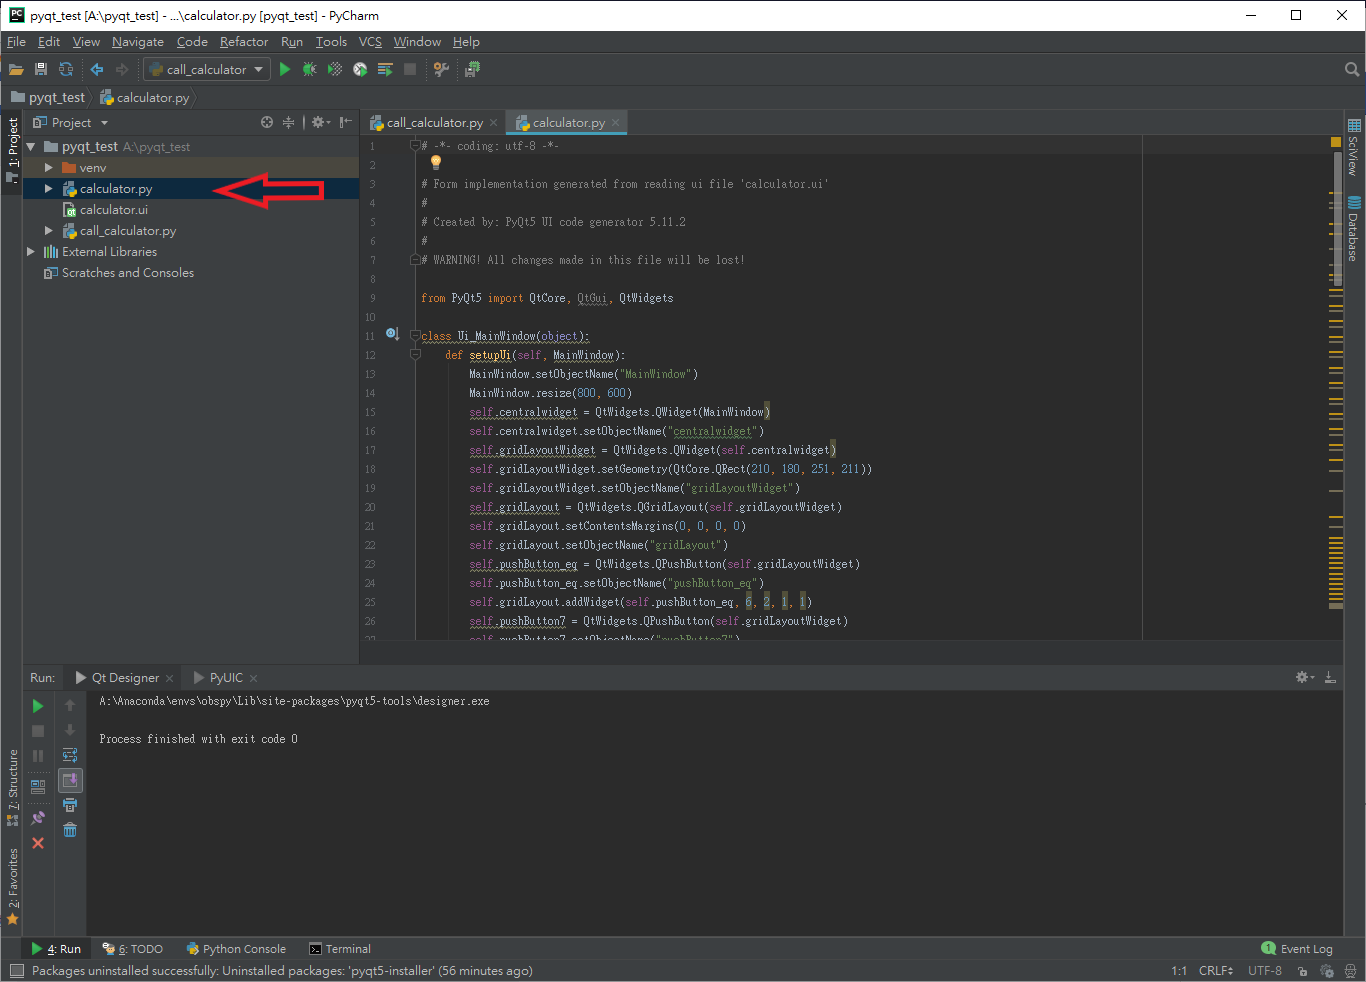The image size is (1366, 982).
Task: Click the Synchronize refresh icon in toolbar
Action: 66,69
